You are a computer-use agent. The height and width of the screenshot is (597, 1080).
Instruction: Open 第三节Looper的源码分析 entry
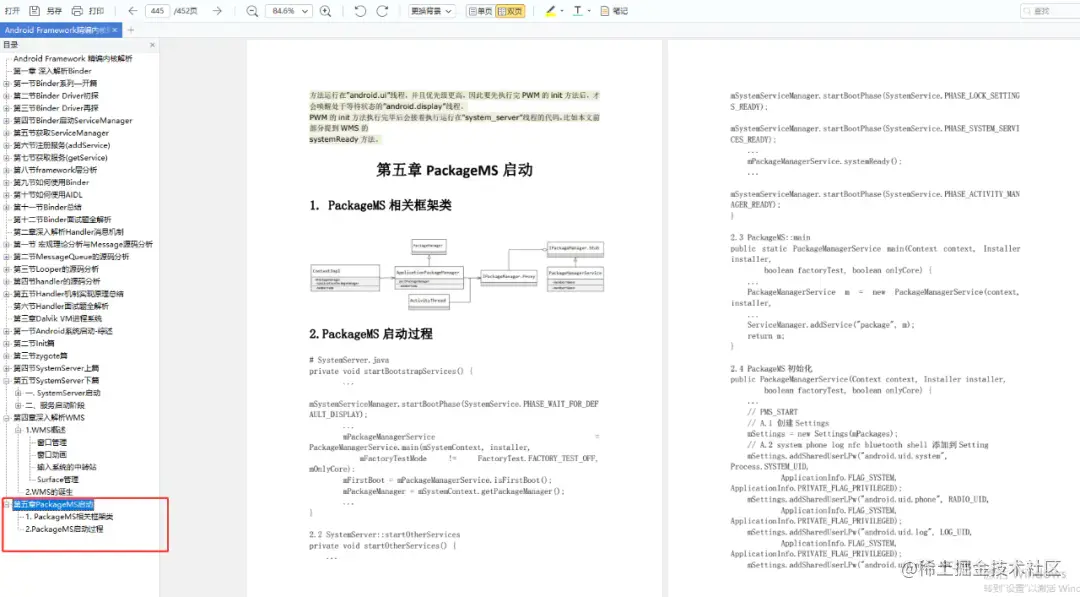pos(56,269)
